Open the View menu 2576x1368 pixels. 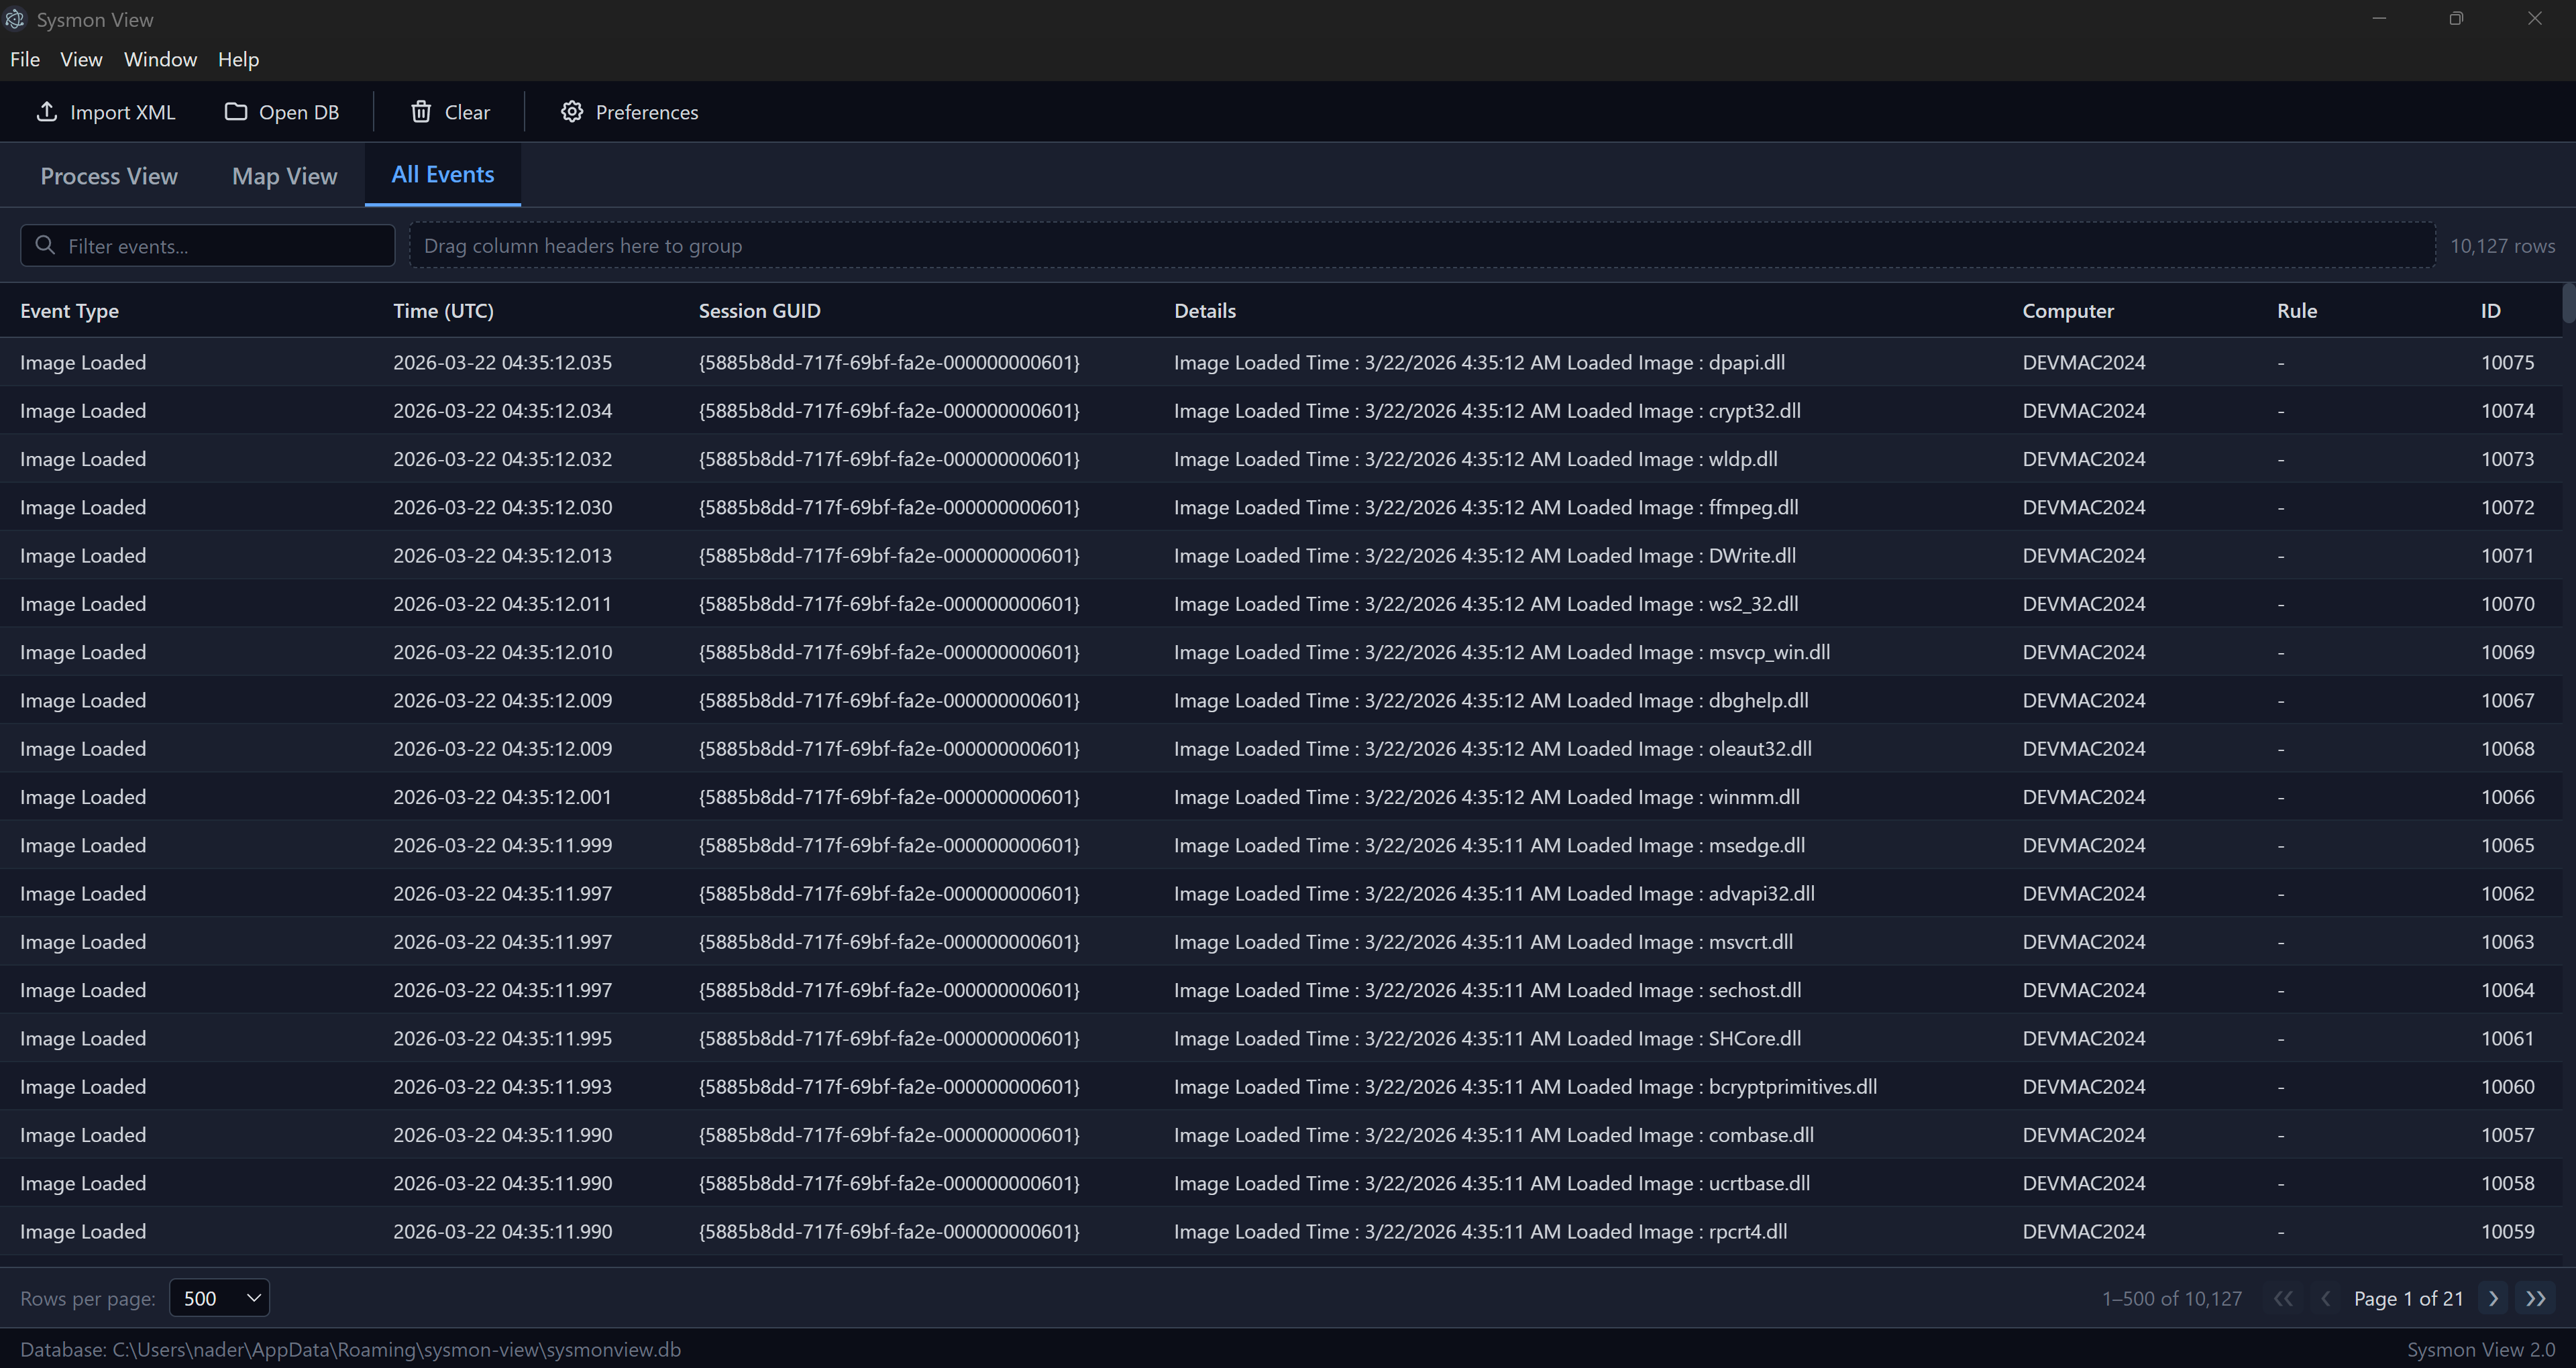tap(81, 59)
